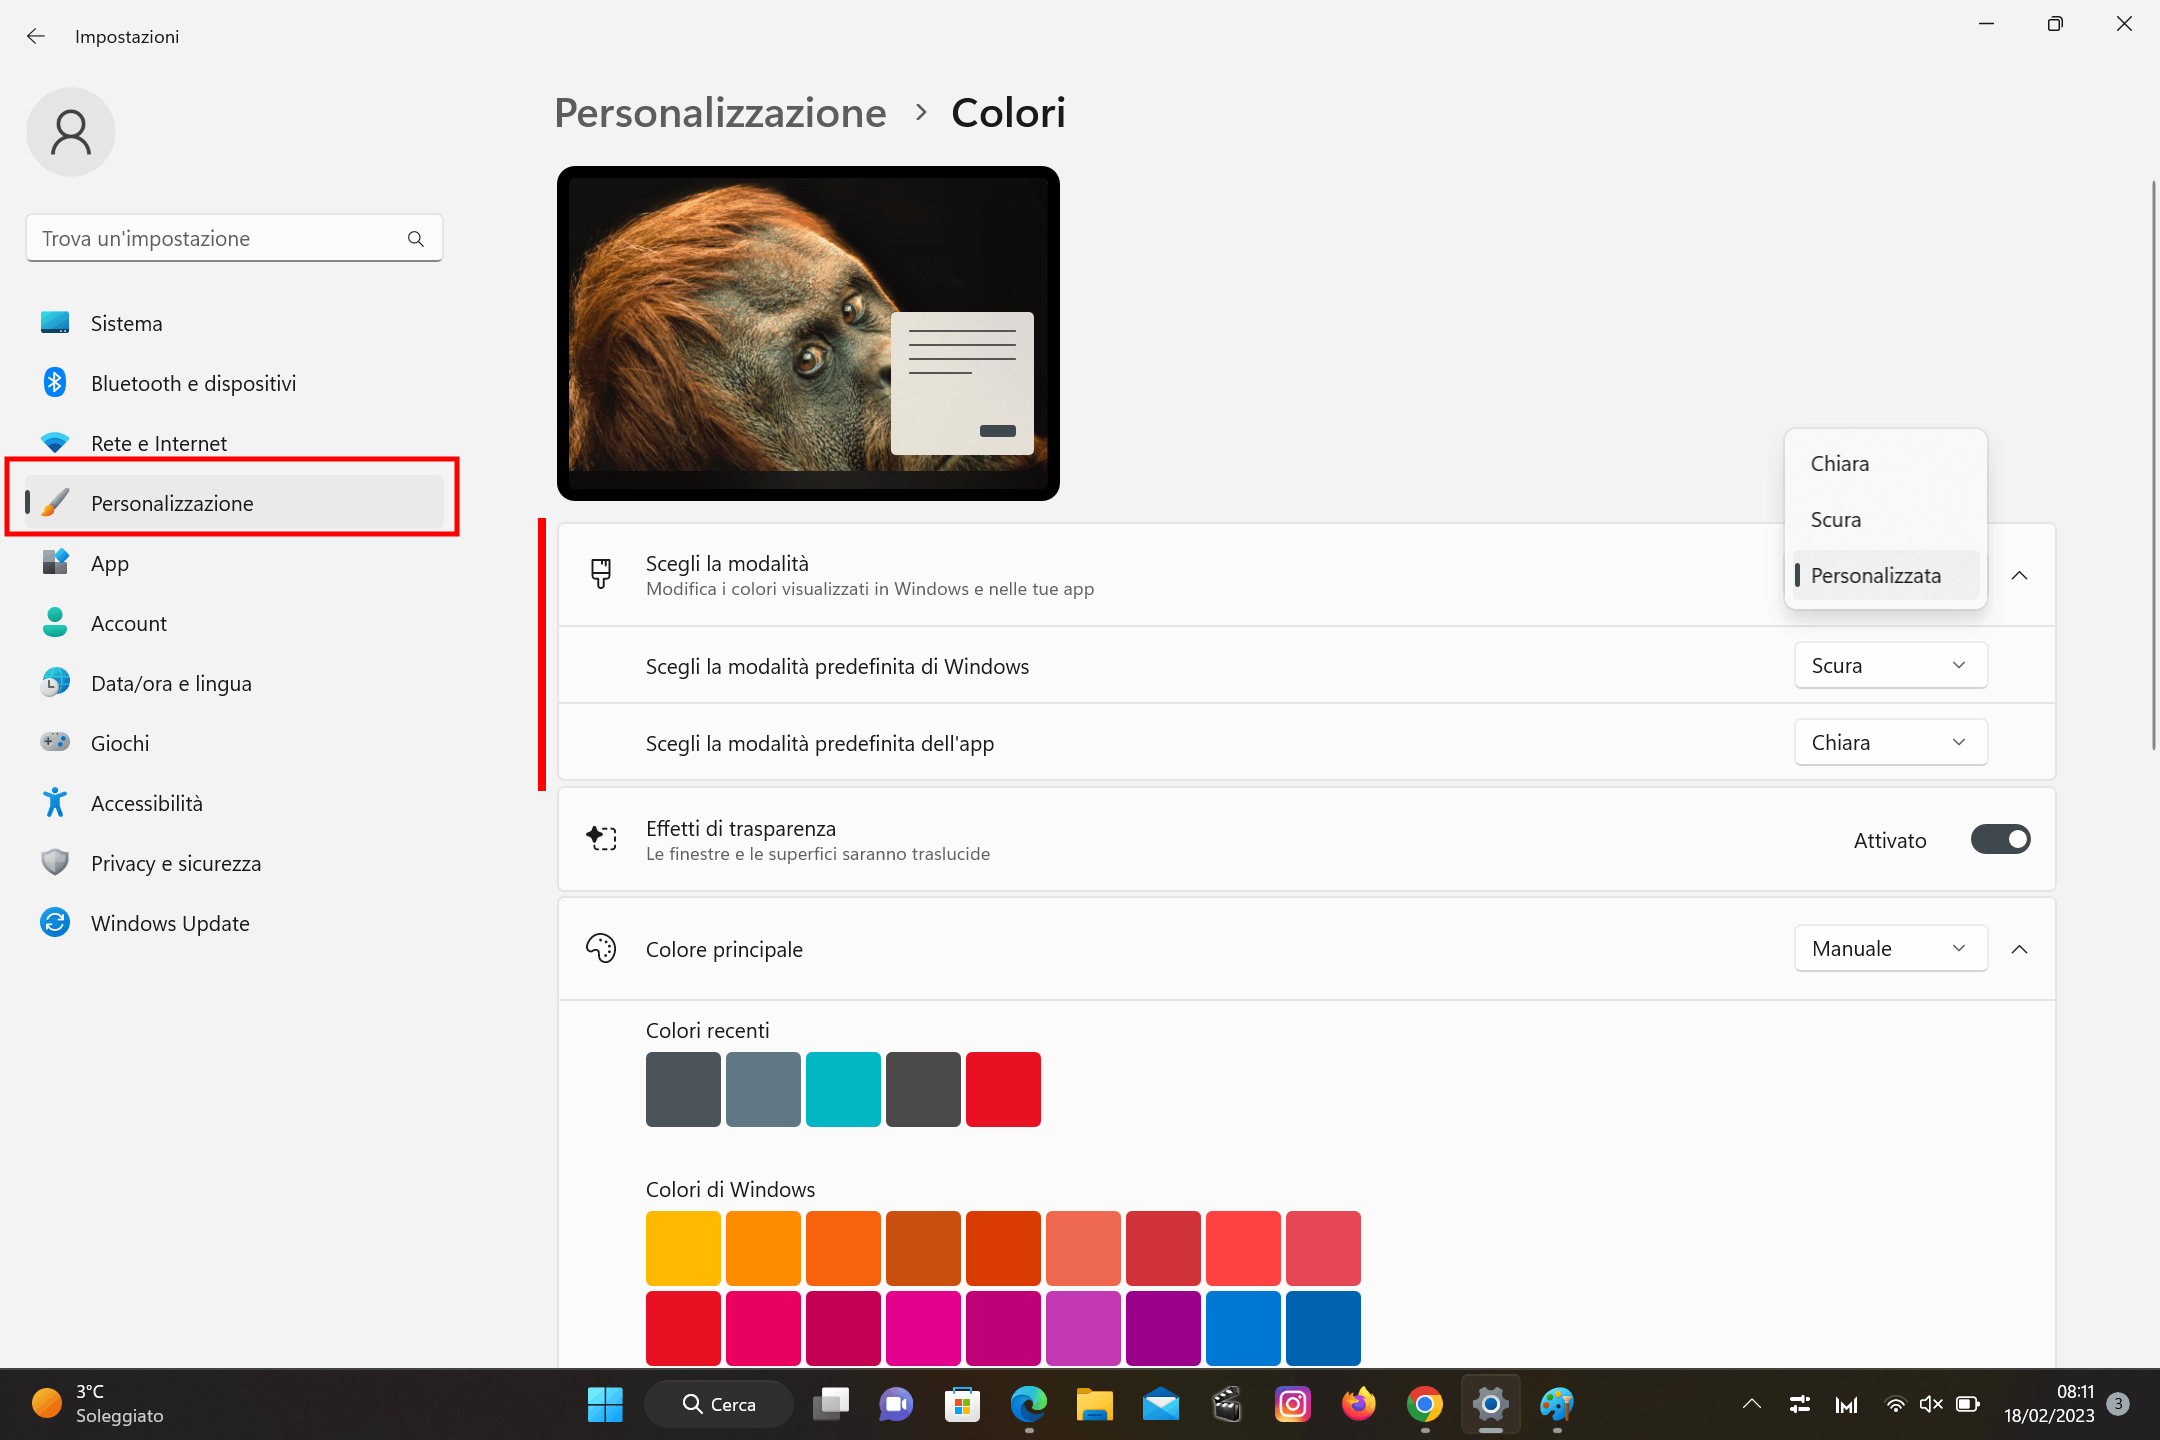Select Sistema in the settings sidebar

(127, 323)
